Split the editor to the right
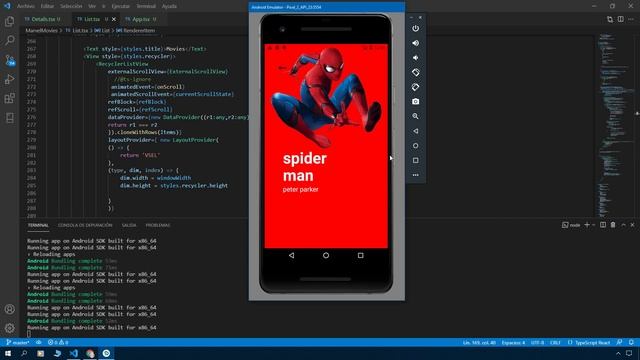Viewport: 640px width, 360px height. pyautogui.click(x=620, y=19)
